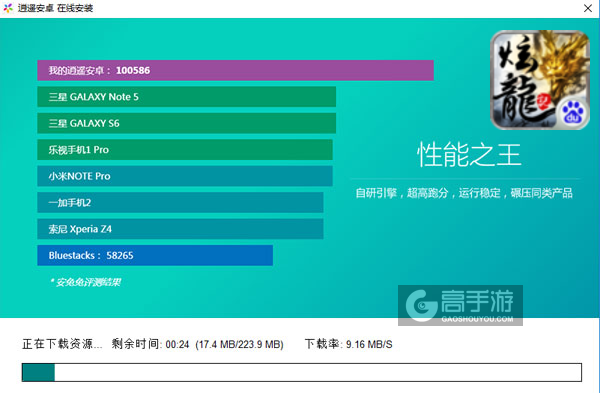Click the 正在下载资源 status text

(x=62, y=344)
